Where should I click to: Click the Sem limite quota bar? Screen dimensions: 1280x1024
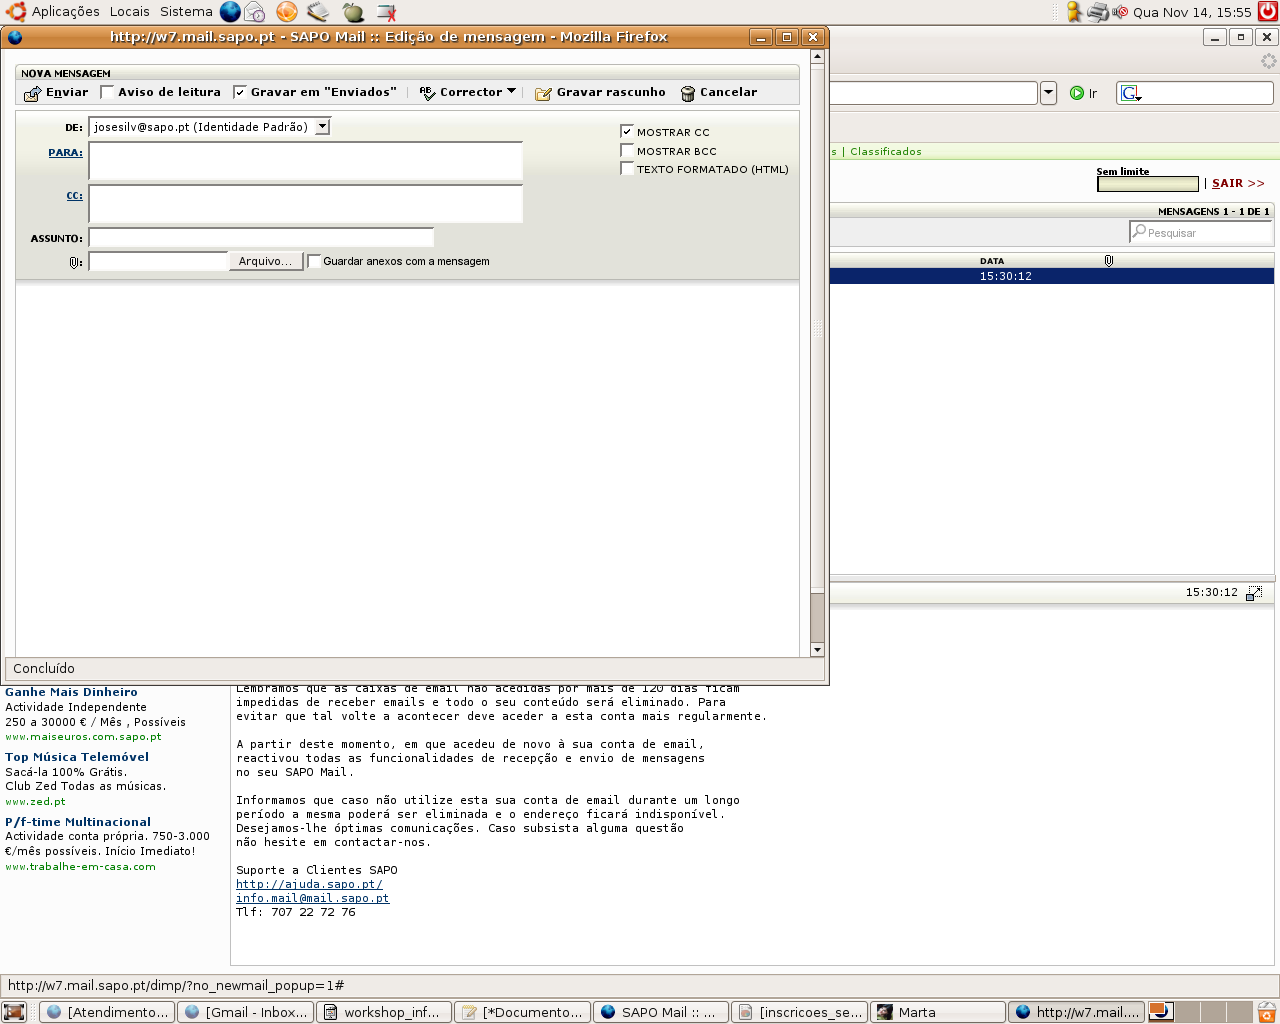pyautogui.click(x=1147, y=184)
